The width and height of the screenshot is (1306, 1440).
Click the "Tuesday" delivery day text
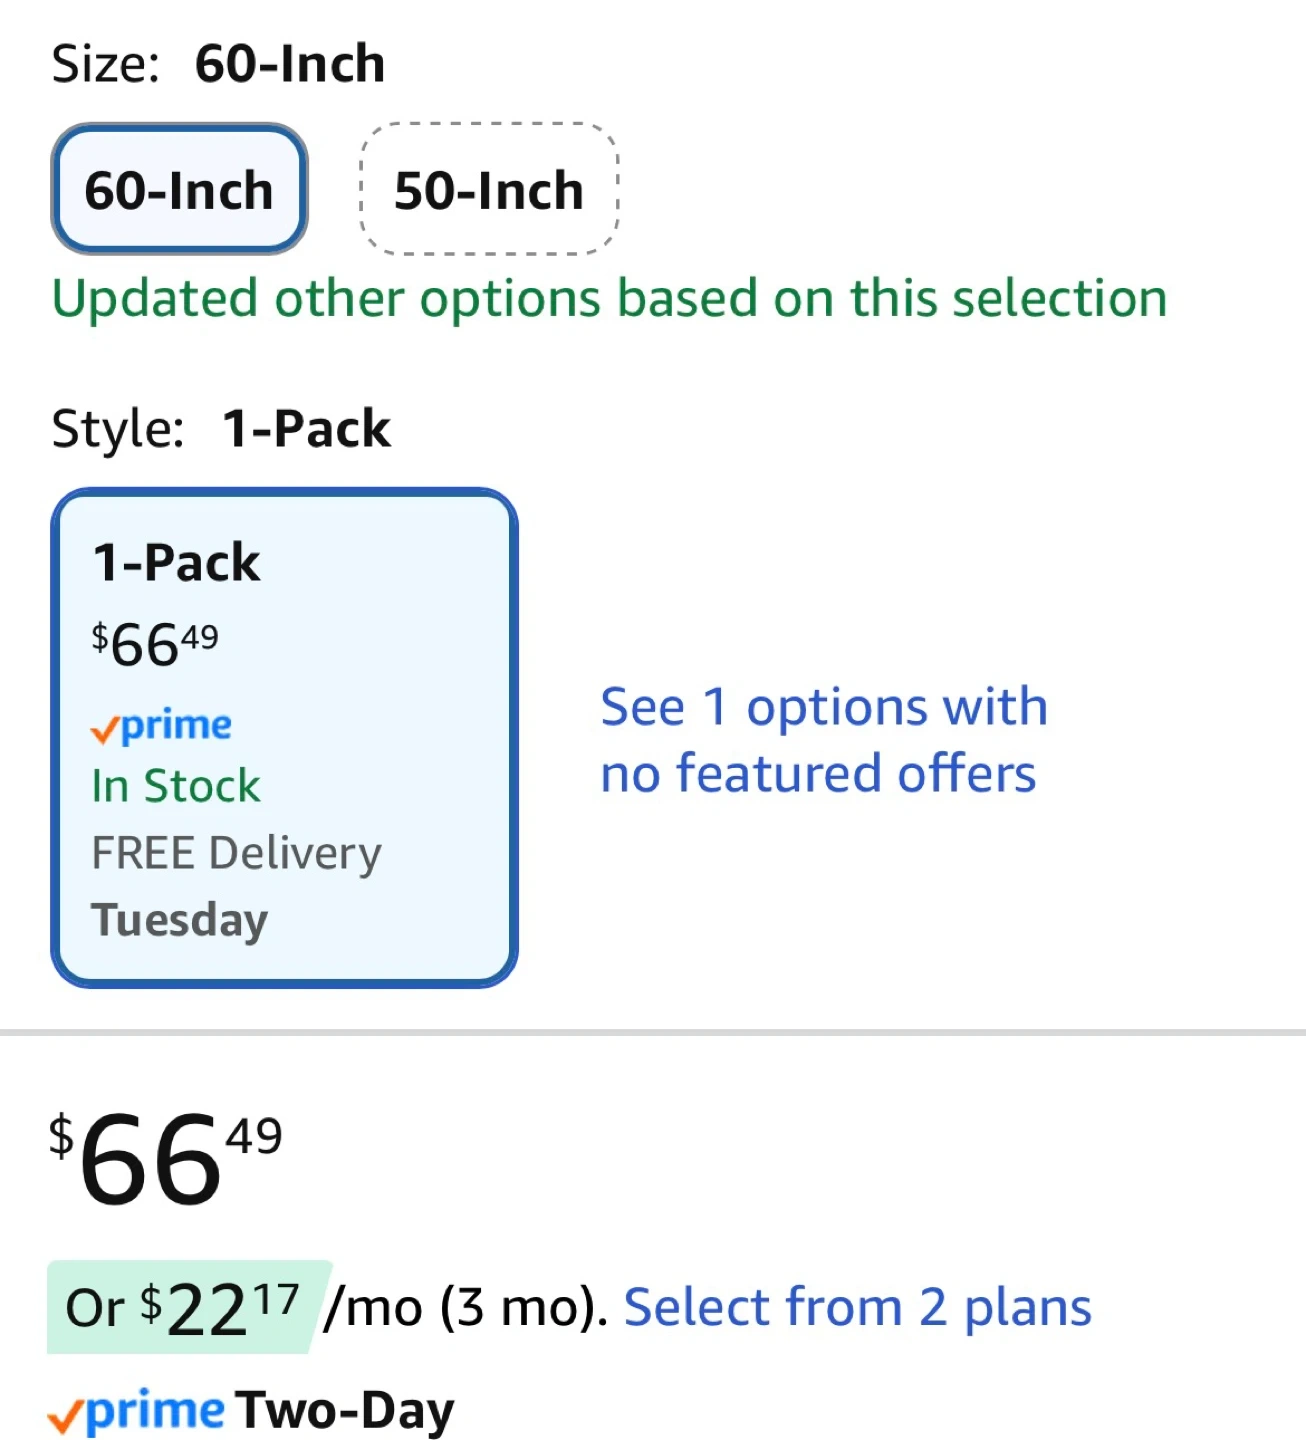click(x=180, y=919)
